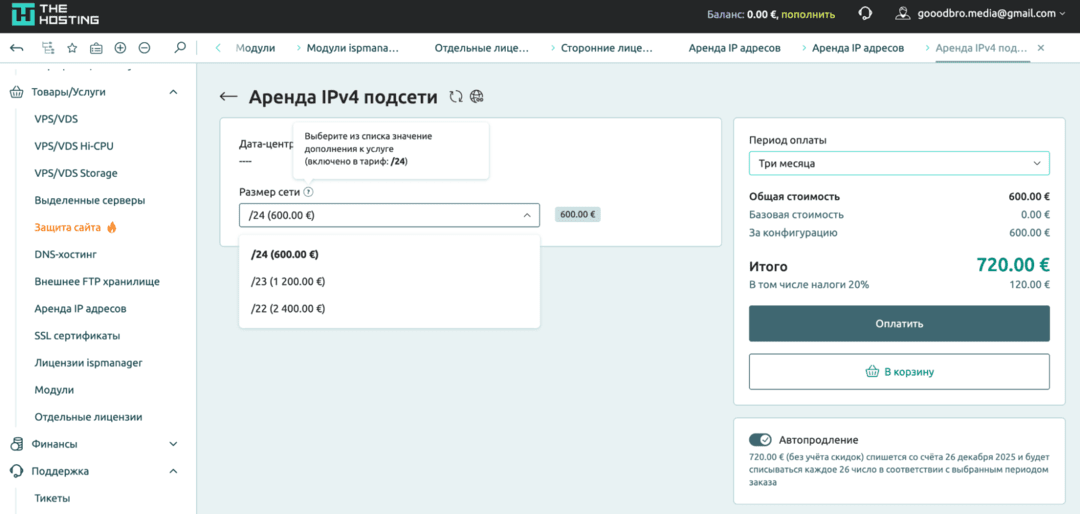This screenshot has width=1080, height=514.
Task: Open VPS/VDS in sidebar
Action: pos(56,119)
